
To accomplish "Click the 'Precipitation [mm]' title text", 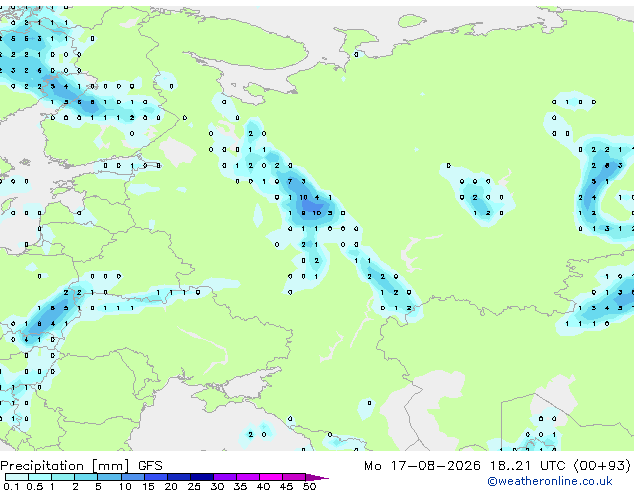I will pos(65,466).
